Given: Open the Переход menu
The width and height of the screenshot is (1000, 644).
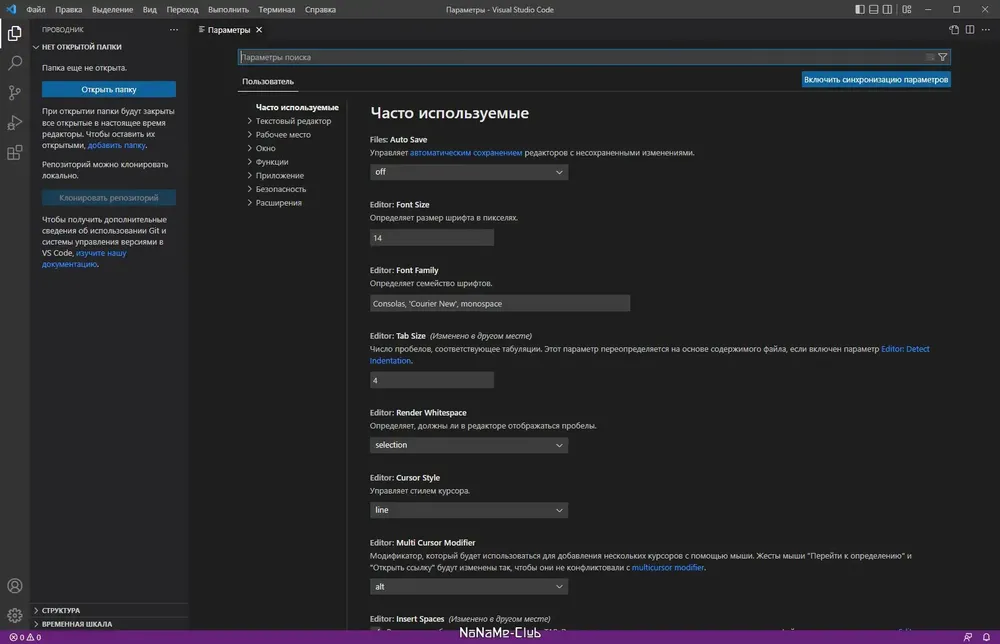Looking at the screenshot, I should (x=182, y=10).
